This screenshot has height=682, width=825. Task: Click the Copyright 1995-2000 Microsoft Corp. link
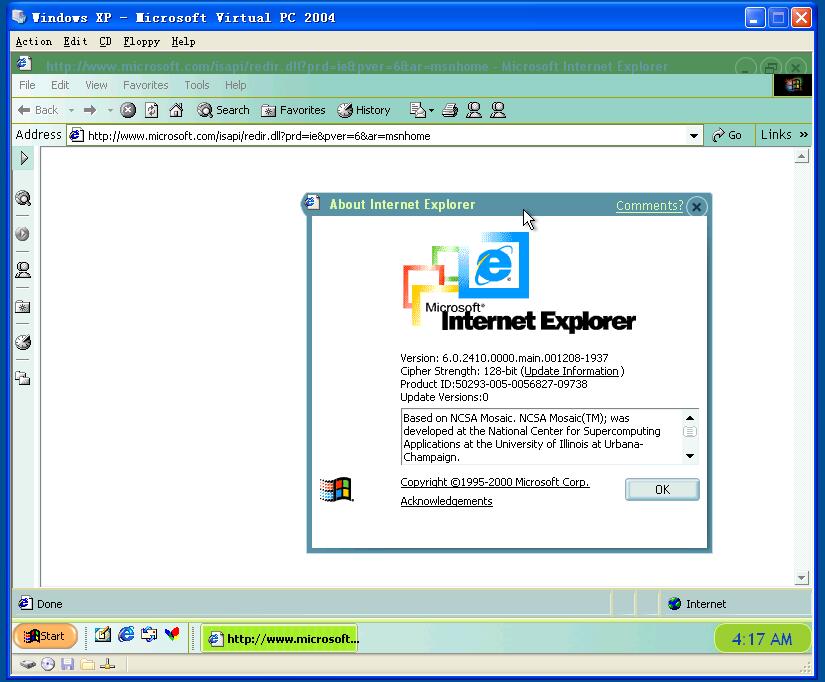coord(495,482)
